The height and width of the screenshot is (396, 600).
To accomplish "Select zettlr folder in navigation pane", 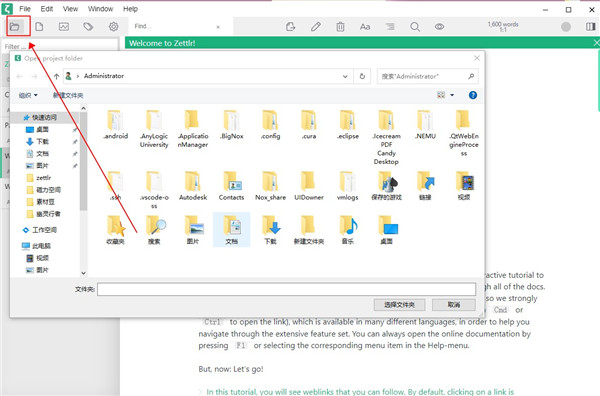I will pyautogui.click(x=43, y=178).
